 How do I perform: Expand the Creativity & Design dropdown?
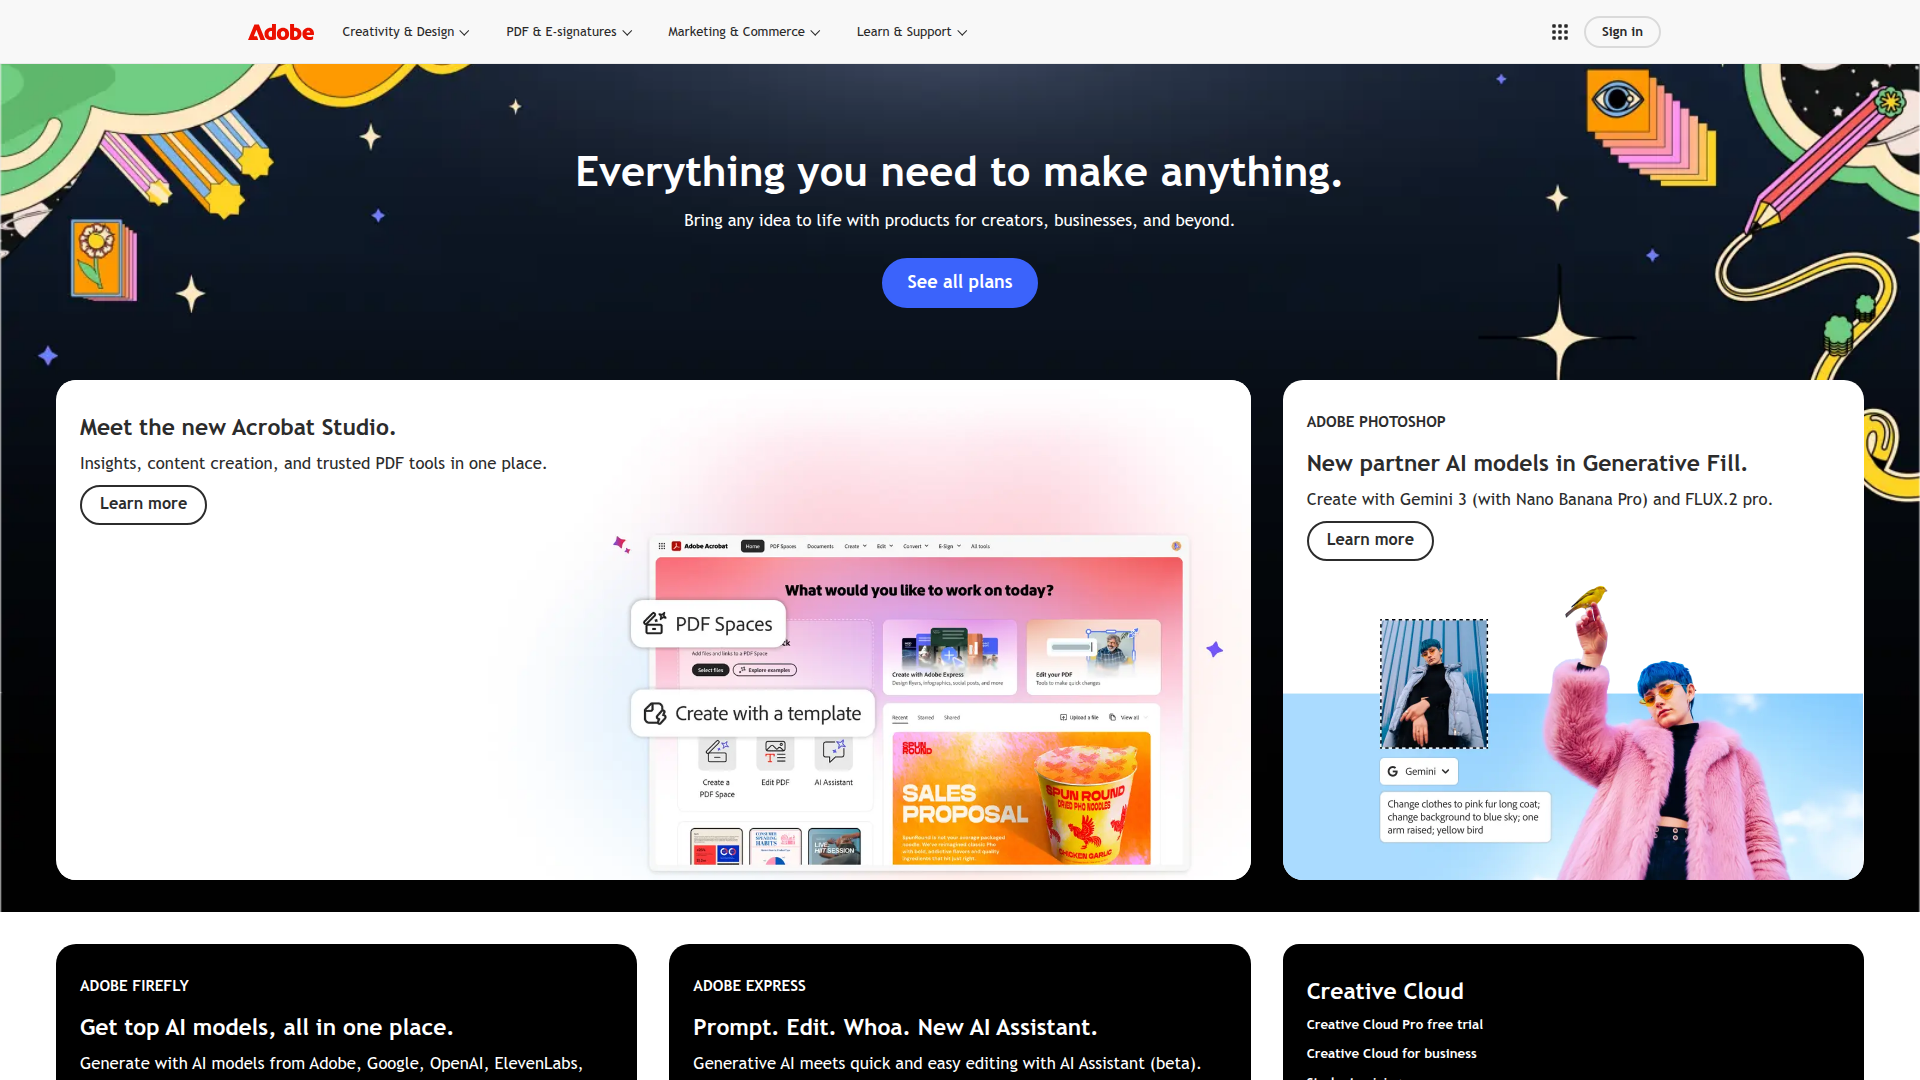click(x=405, y=31)
